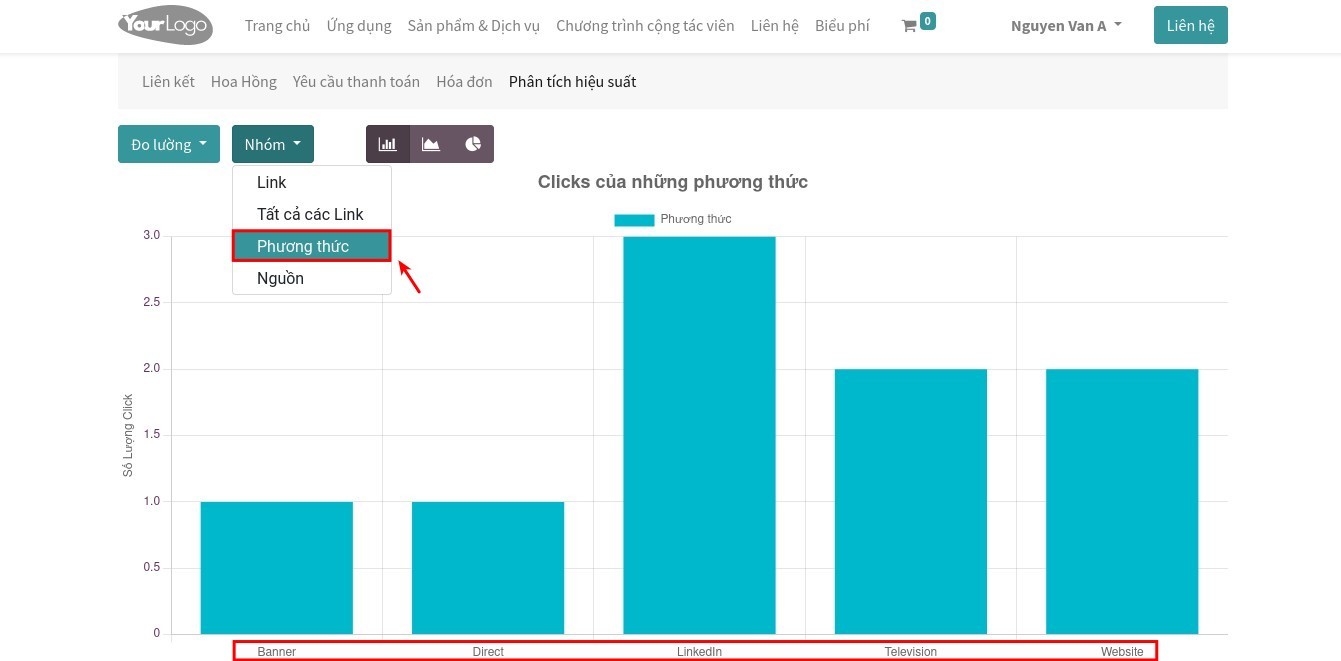The height and width of the screenshot is (661, 1341).
Task: Click the Television bar in chart
Action: [x=911, y=501]
